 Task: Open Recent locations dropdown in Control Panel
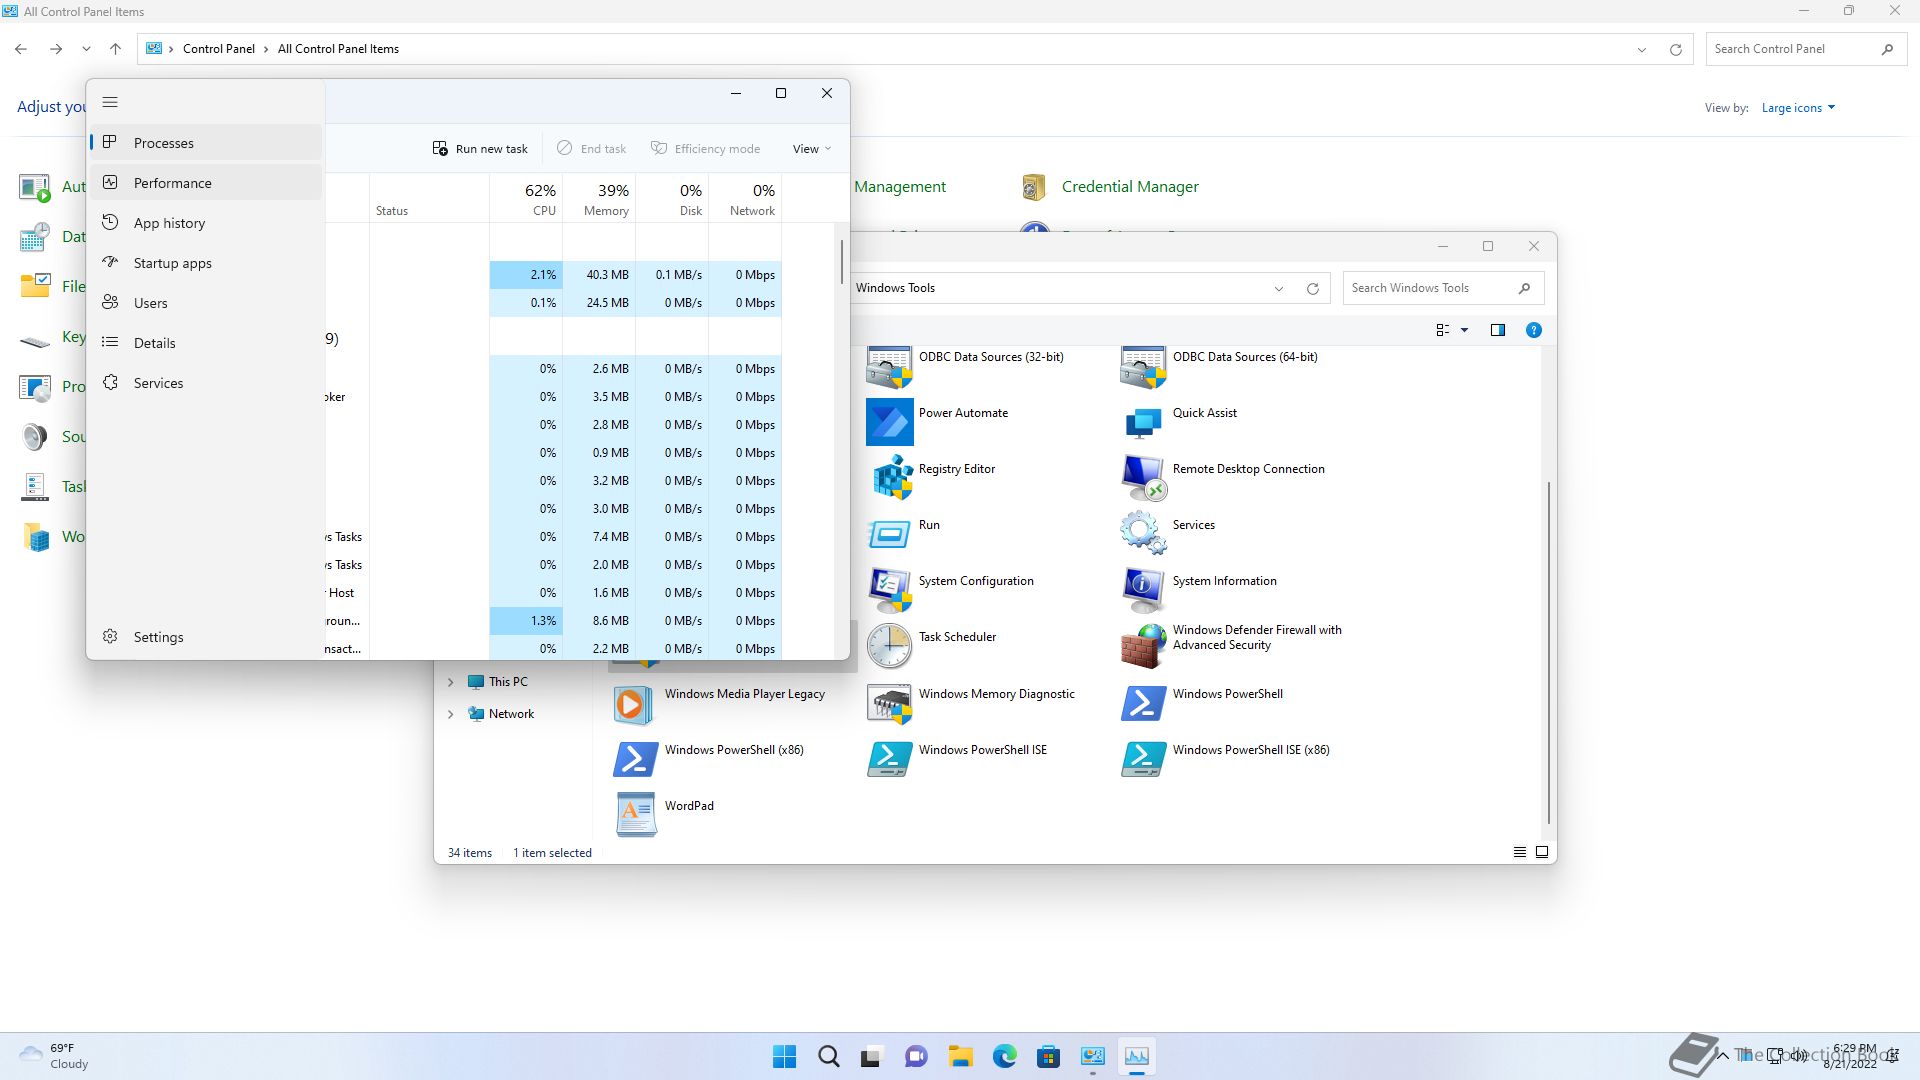[x=86, y=49]
